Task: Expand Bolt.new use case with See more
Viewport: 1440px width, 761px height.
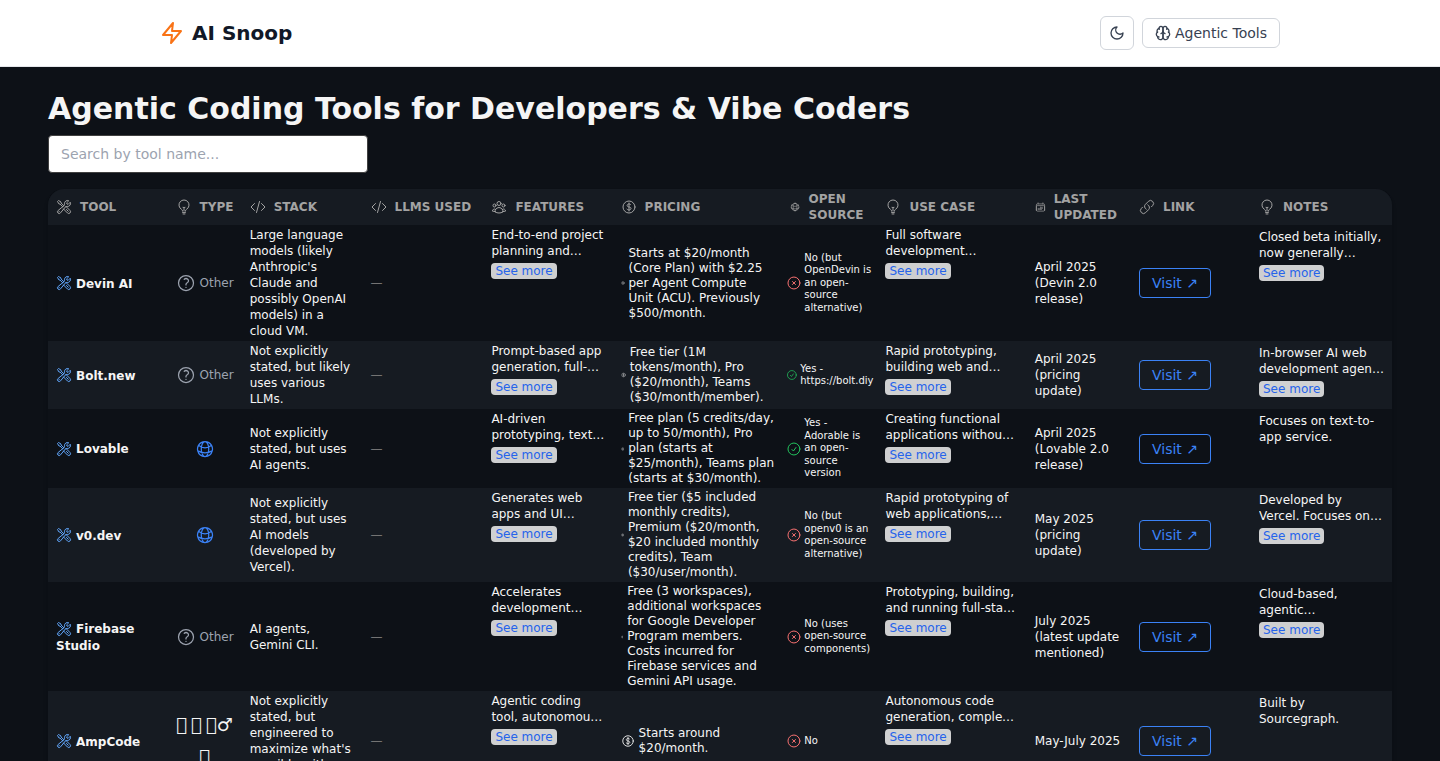Action: (x=918, y=387)
